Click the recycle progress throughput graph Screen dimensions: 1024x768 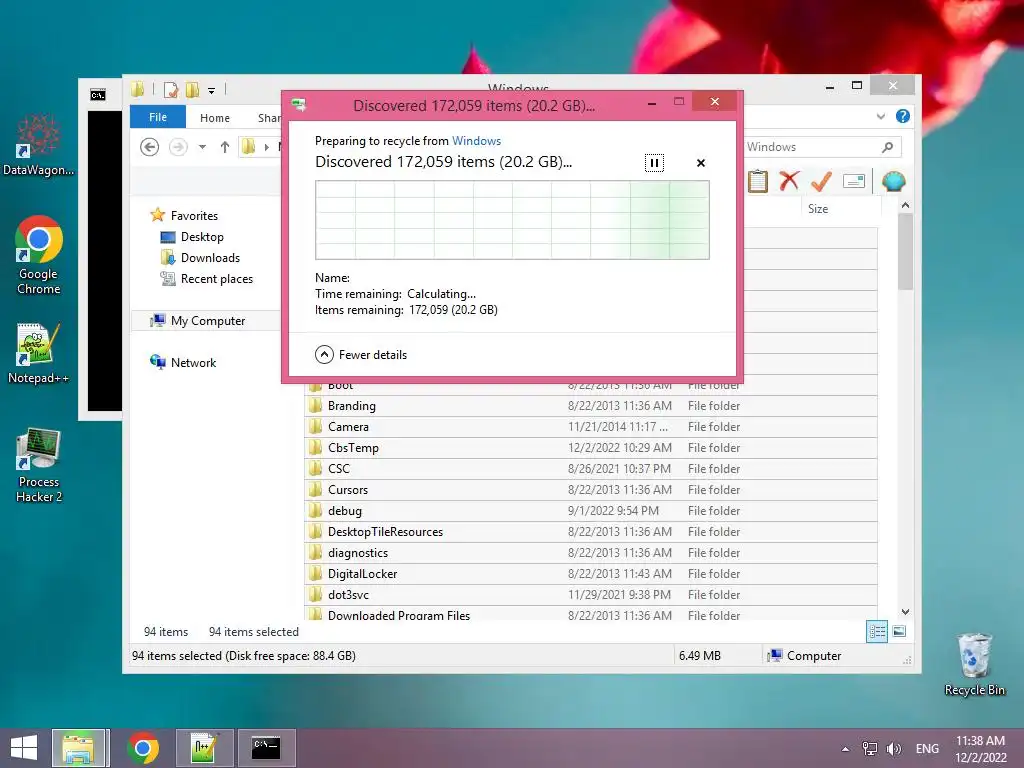pos(512,220)
